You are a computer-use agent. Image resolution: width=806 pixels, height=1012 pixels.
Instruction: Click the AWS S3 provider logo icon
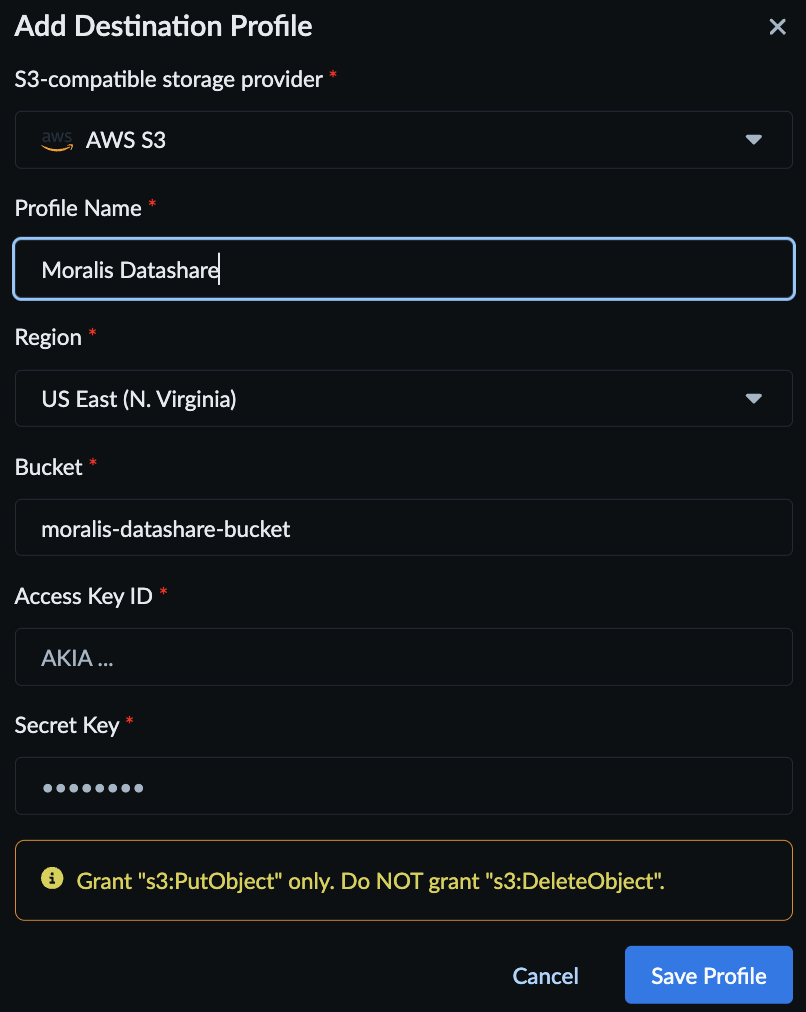pos(57,140)
